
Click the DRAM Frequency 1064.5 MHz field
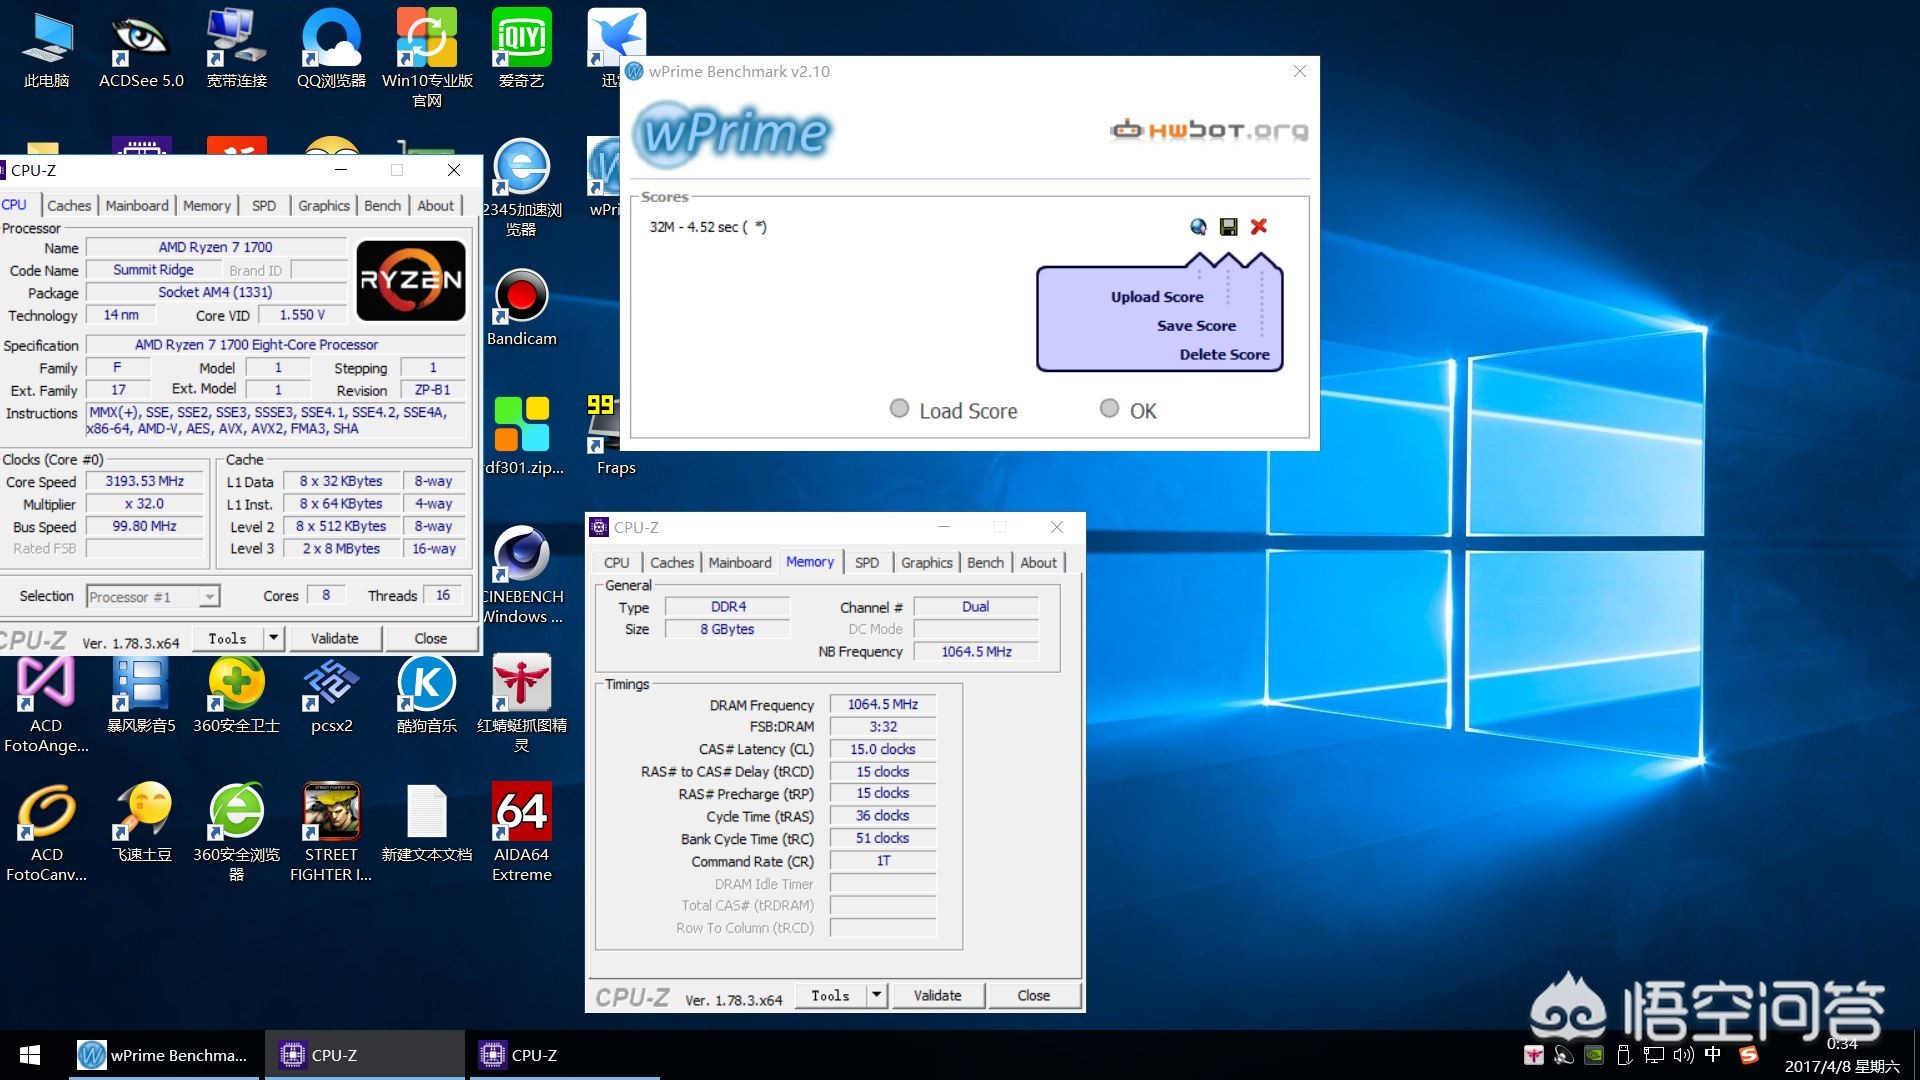(x=882, y=704)
